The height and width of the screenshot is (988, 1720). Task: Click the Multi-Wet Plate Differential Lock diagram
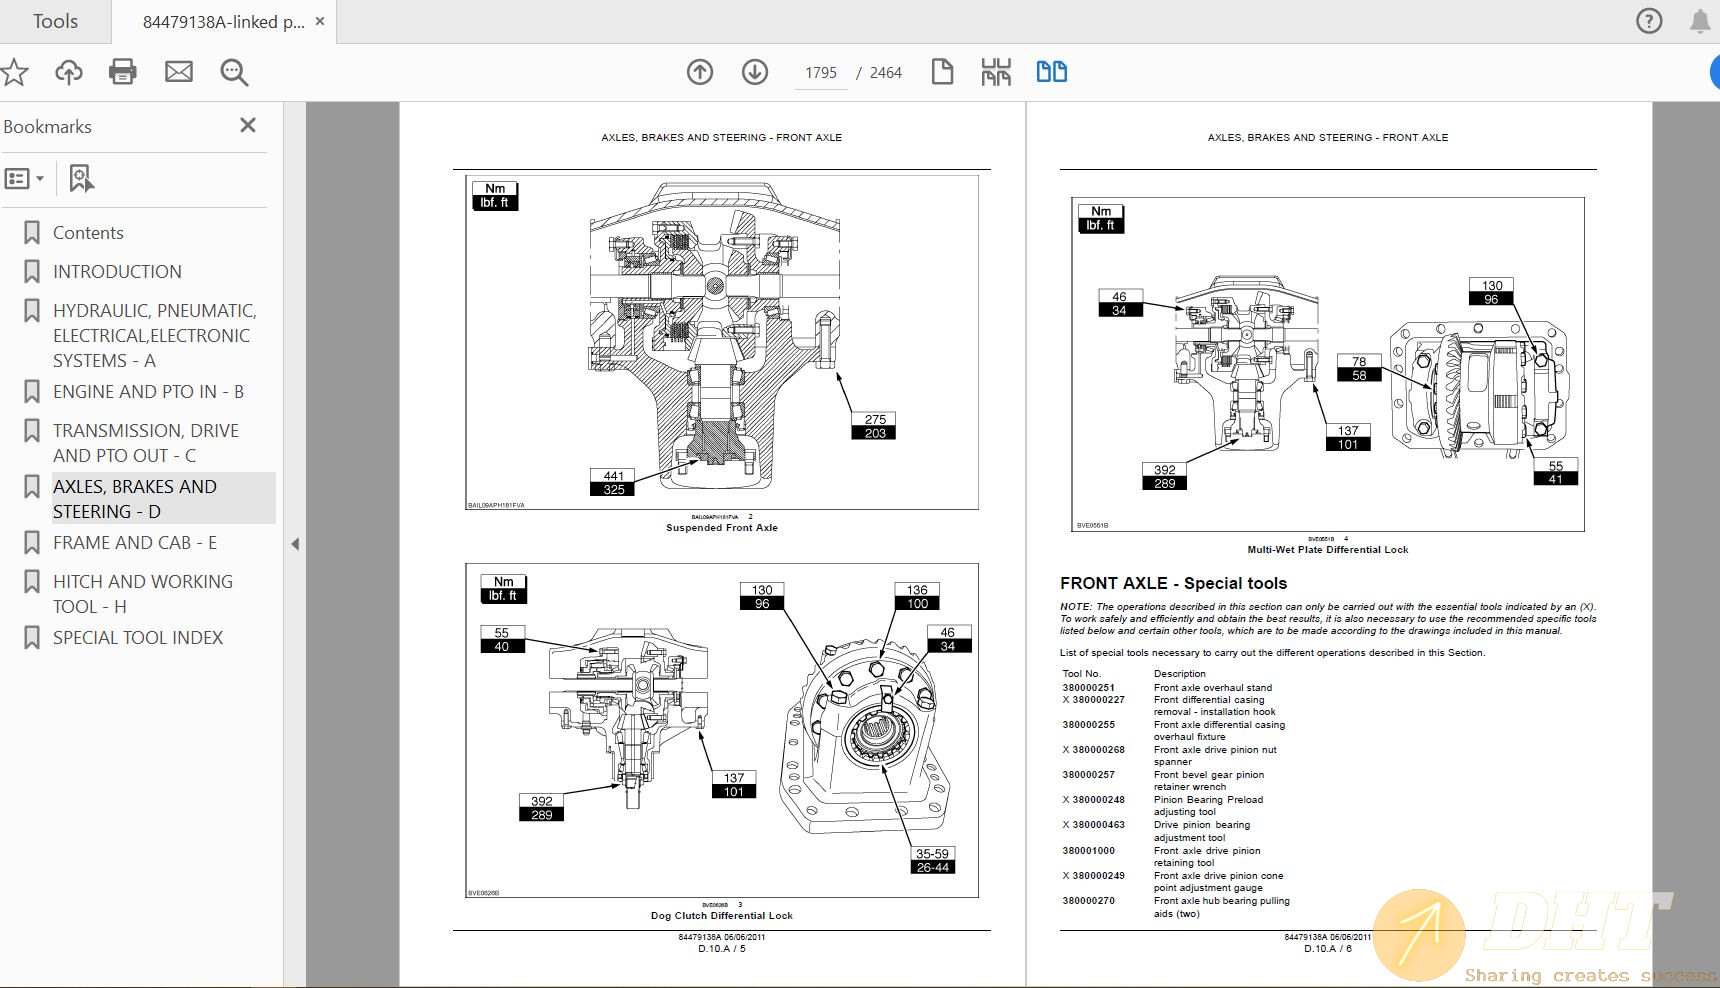pyautogui.click(x=1328, y=364)
